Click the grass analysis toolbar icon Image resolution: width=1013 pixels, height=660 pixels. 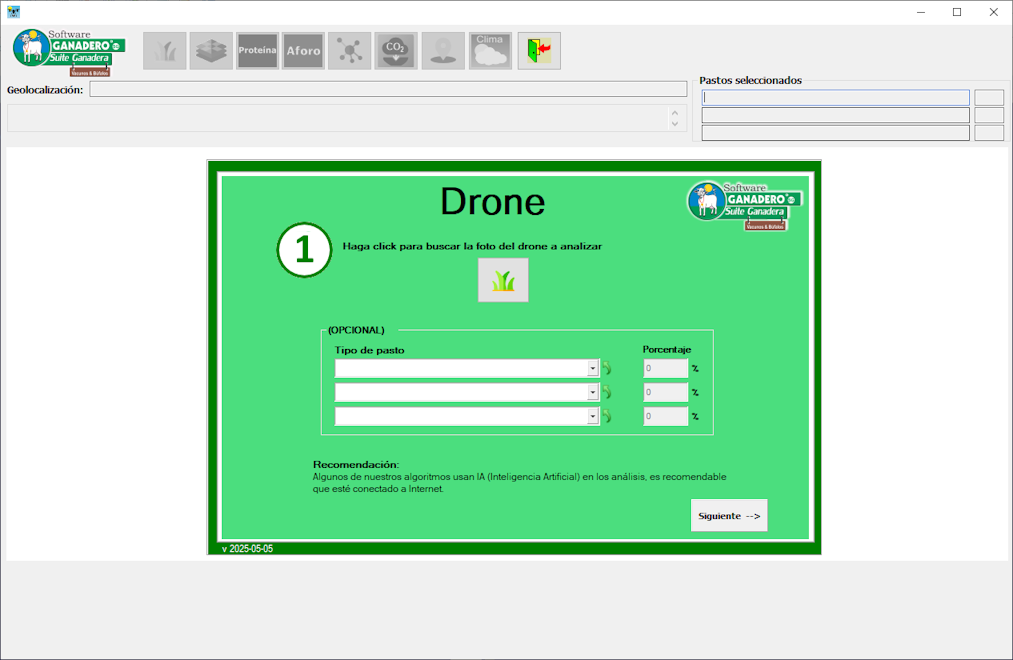click(x=165, y=51)
